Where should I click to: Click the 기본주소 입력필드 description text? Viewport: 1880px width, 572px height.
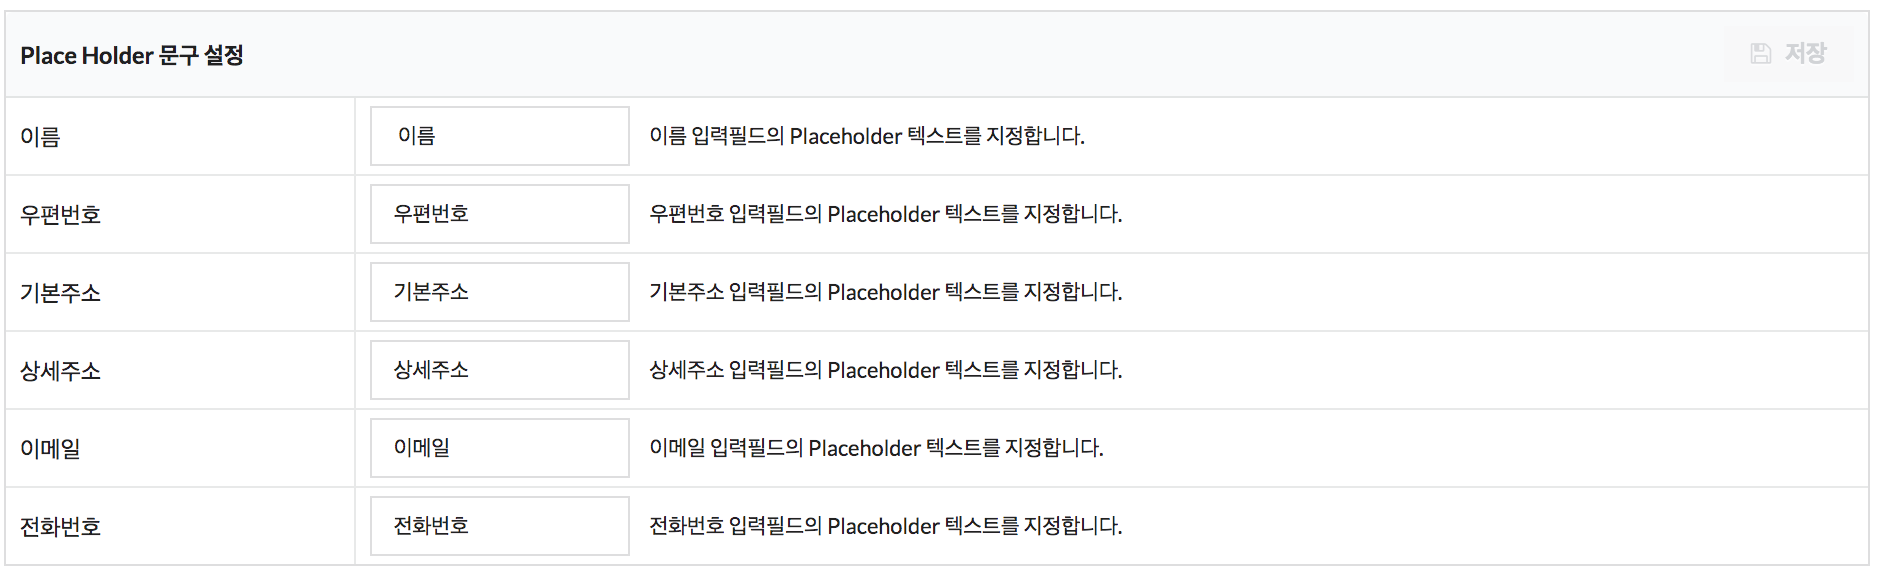pyautogui.click(x=886, y=292)
